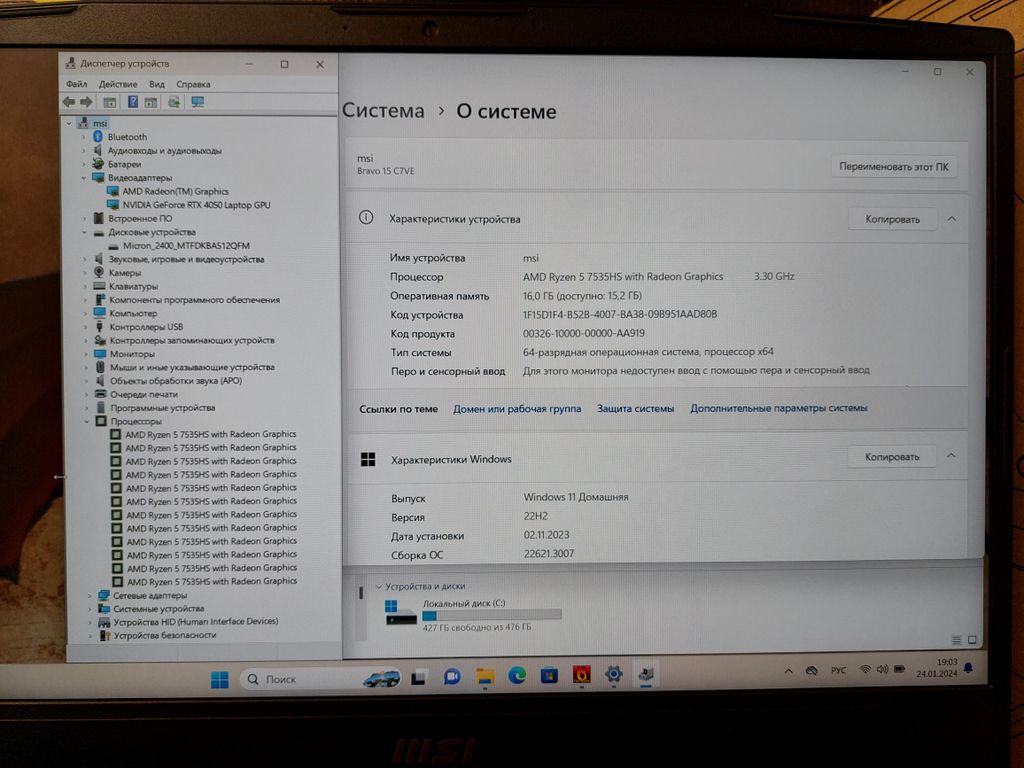Open the Windows Start button on the taskbar
Image resolution: width=1024 pixels, height=768 pixels.
[x=220, y=680]
